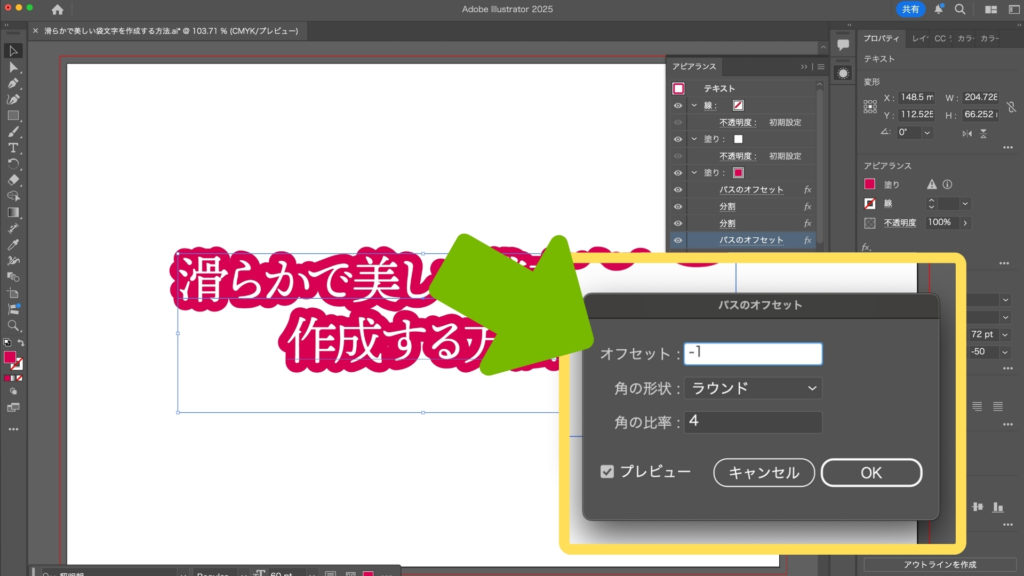Click the キャンセル button
This screenshot has height=576, width=1024.
pyautogui.click(x=764, y=473)
